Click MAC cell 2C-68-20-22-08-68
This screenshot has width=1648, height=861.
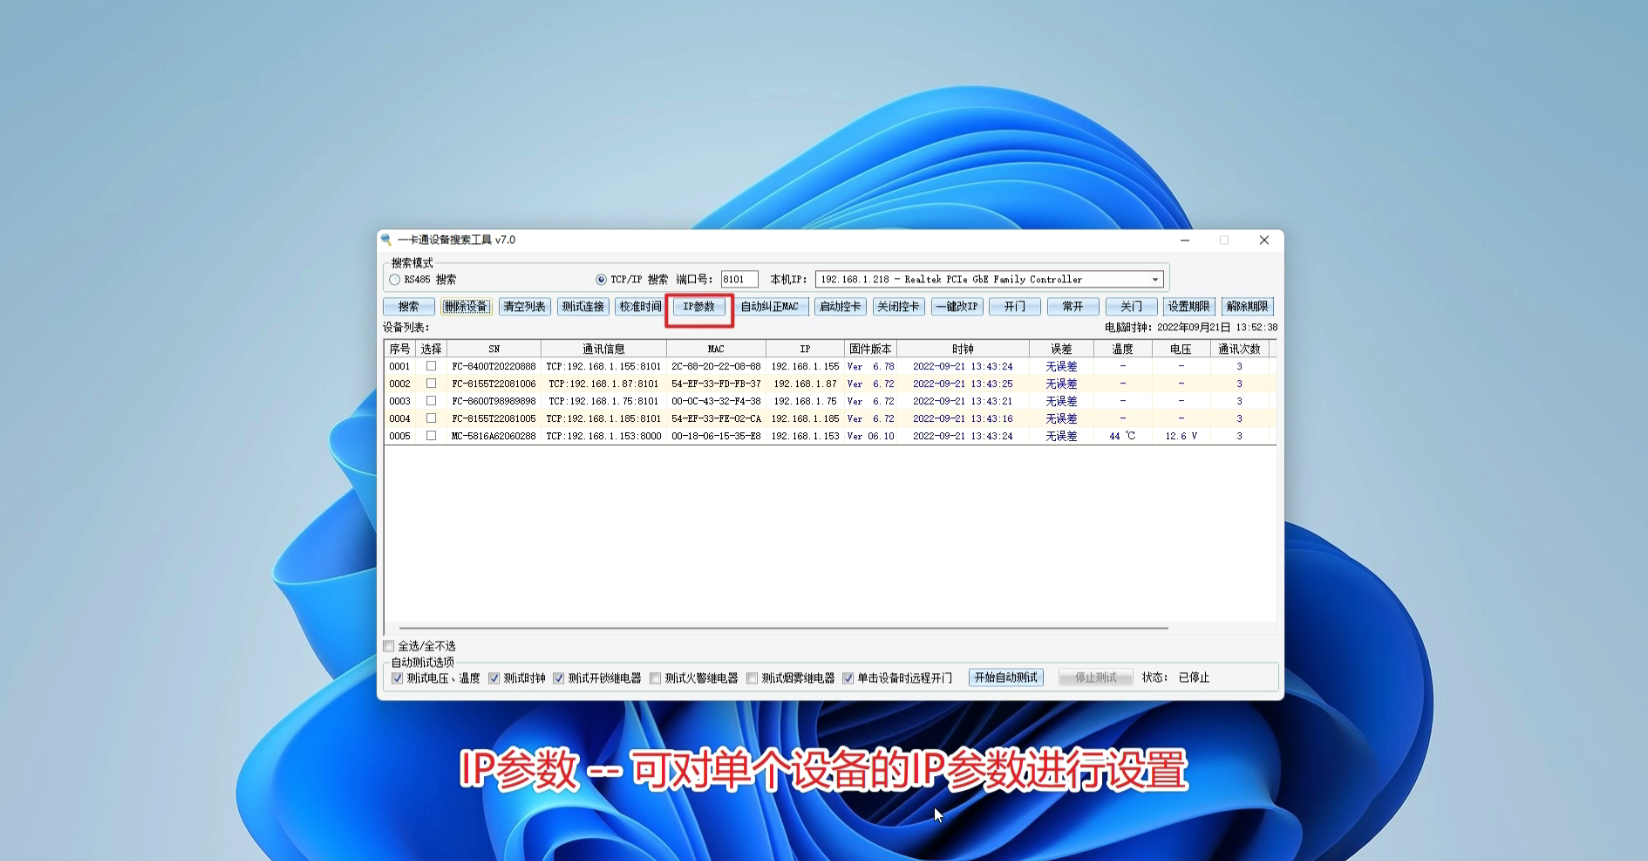coord(716,367)
